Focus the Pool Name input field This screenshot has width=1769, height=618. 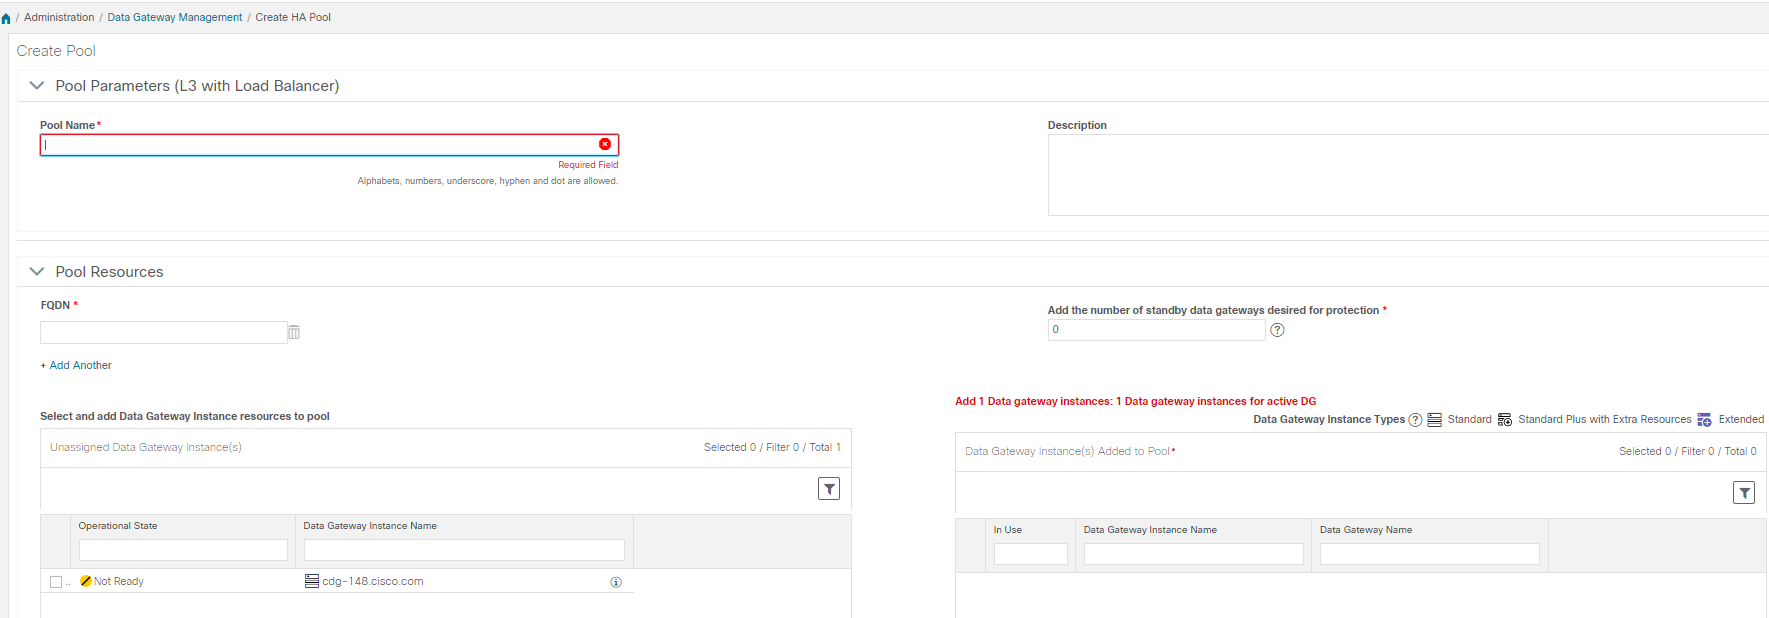tap(320, 145)
